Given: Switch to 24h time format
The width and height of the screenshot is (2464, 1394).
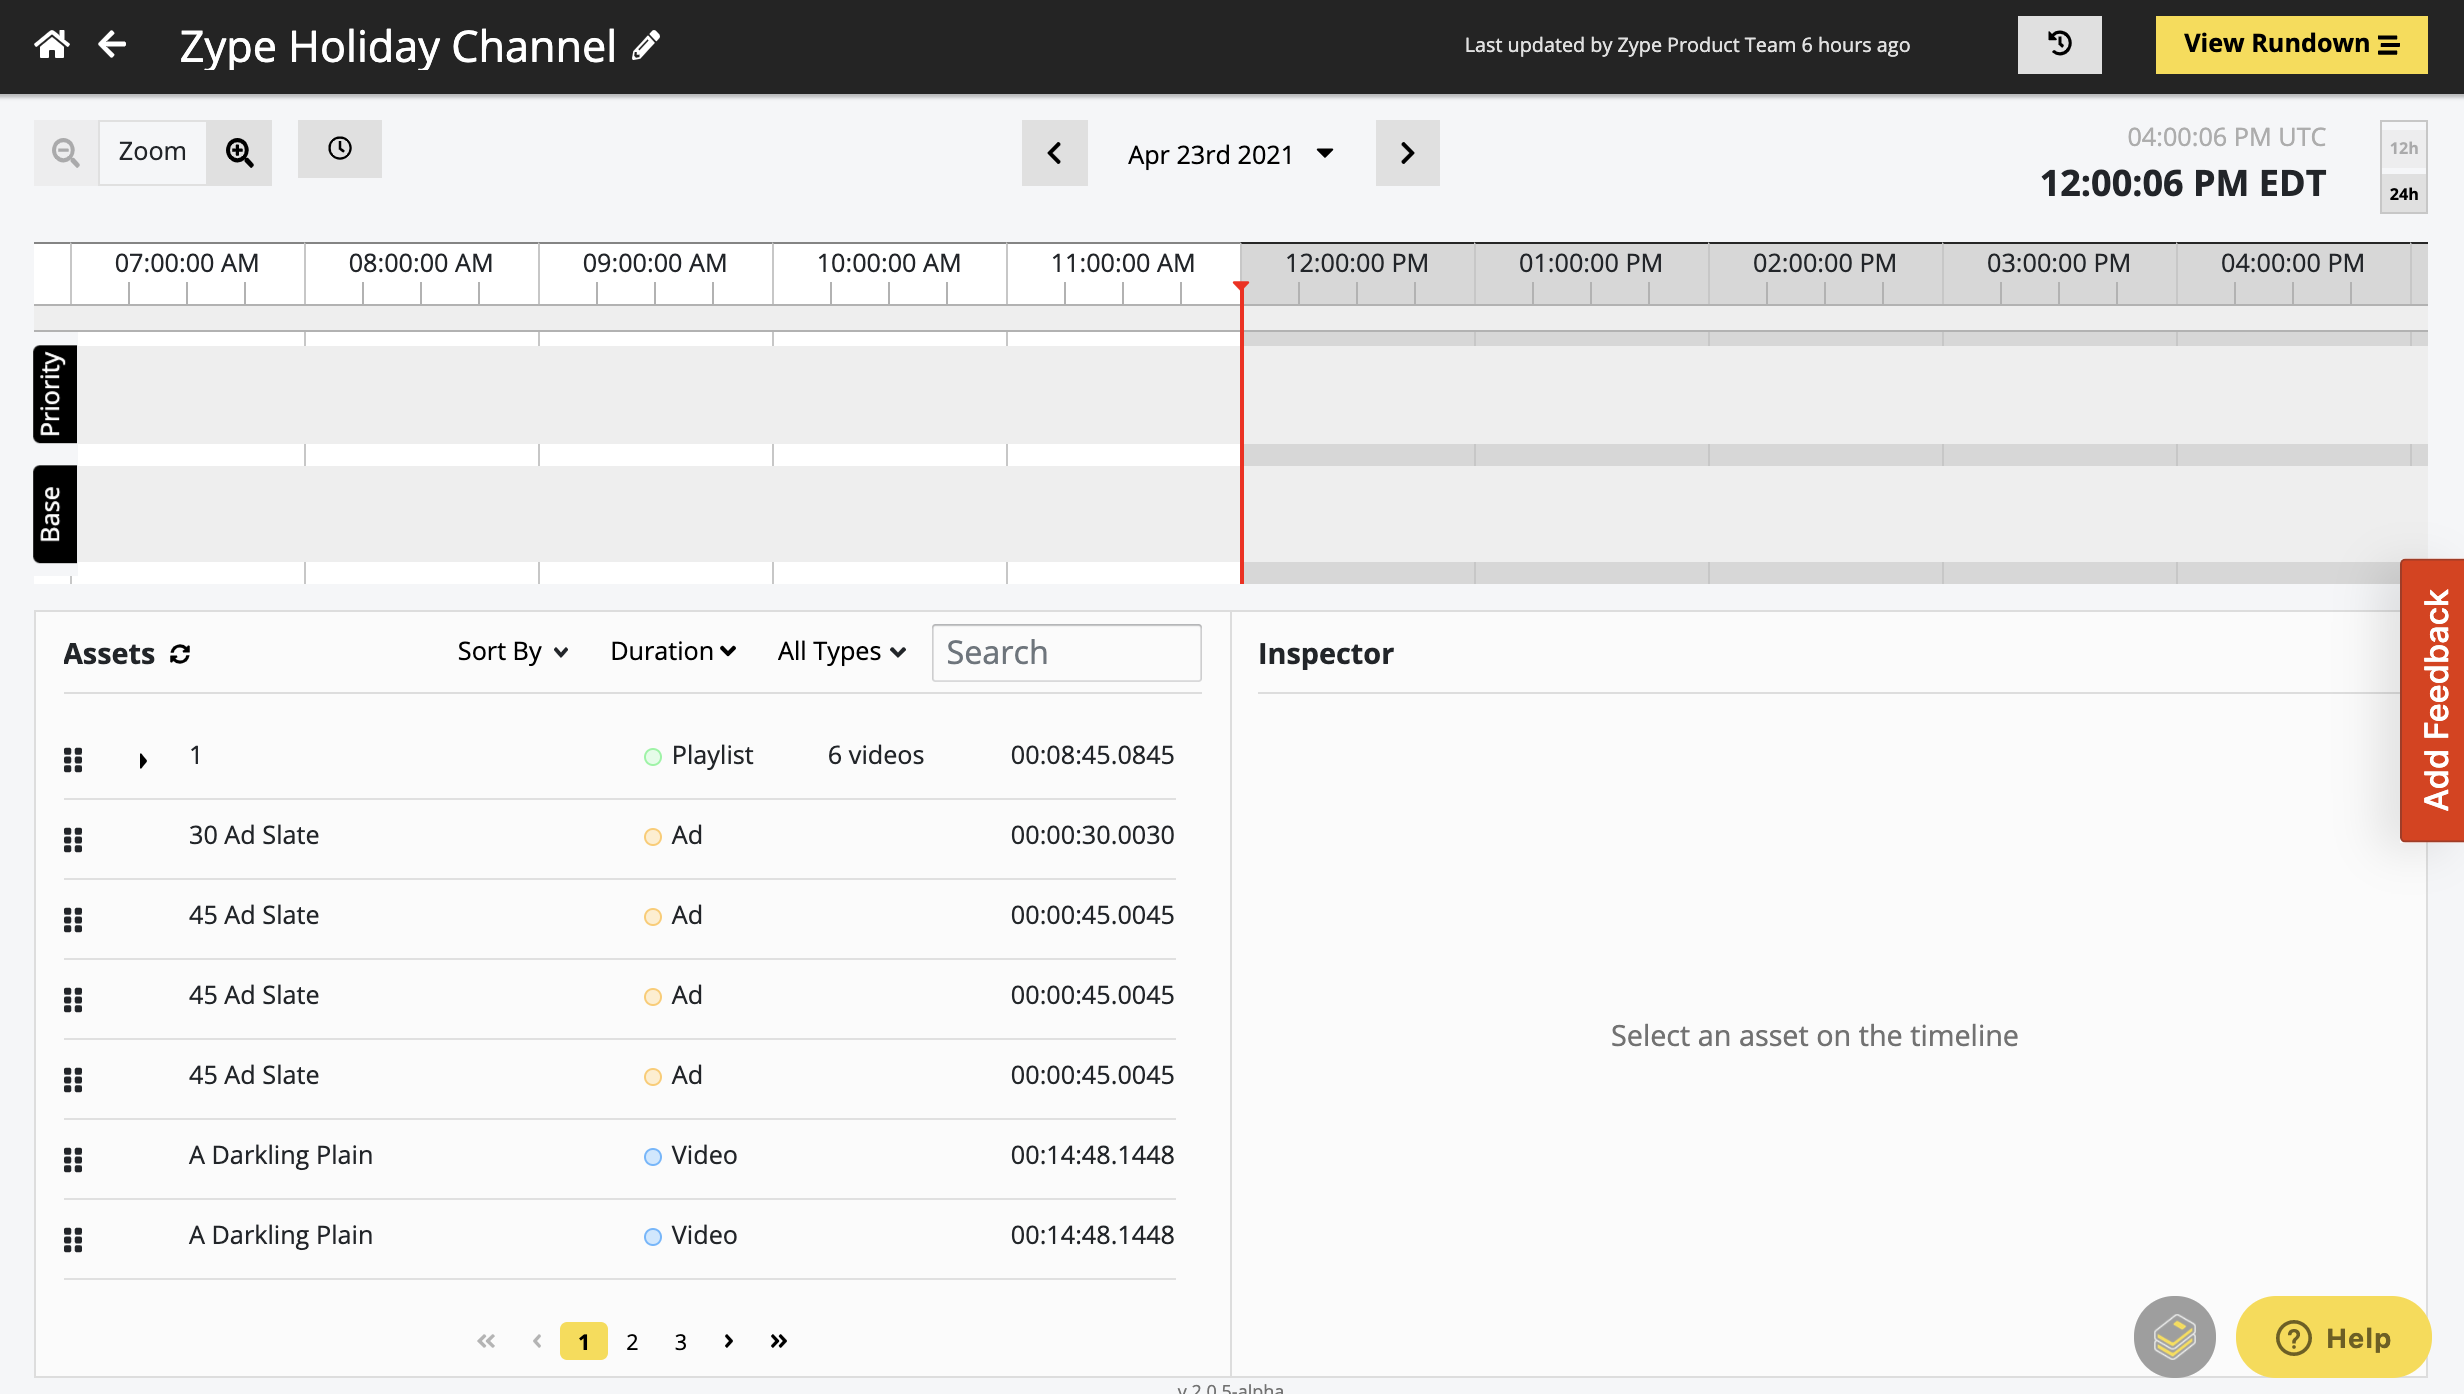Looking at the screenshot, I should pyautogui.click(x=2403, y=193).
